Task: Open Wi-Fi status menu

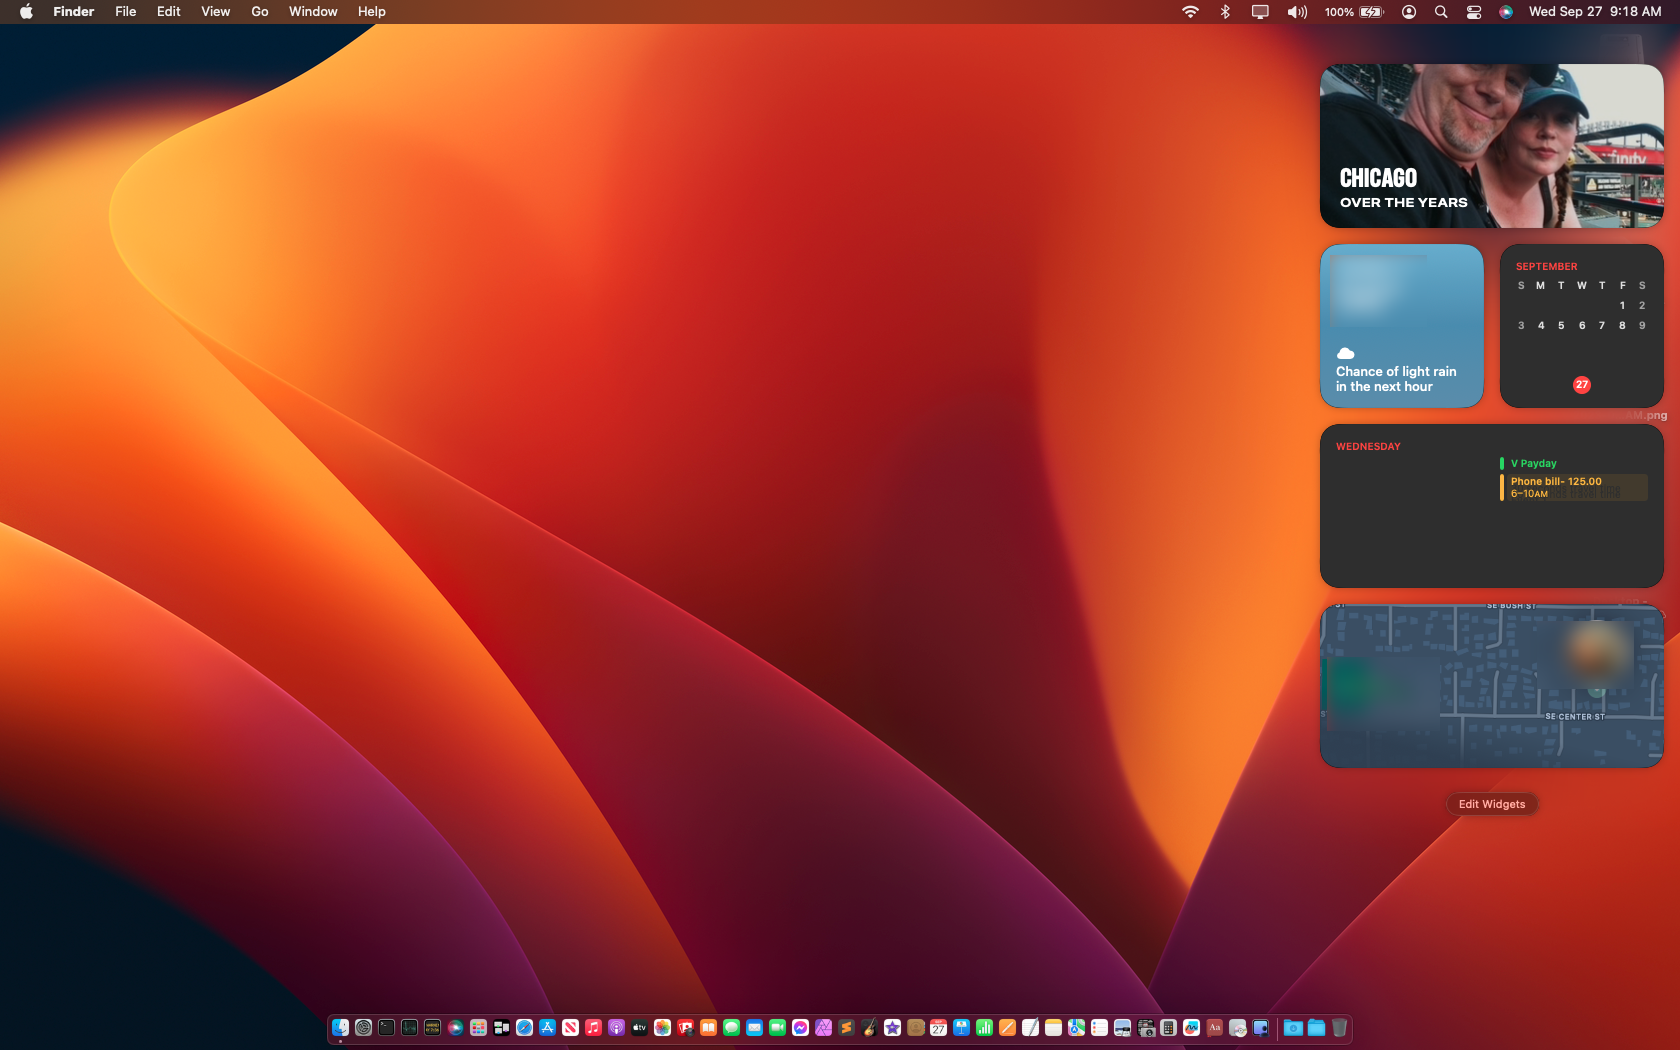Action: pos(1190,11)
